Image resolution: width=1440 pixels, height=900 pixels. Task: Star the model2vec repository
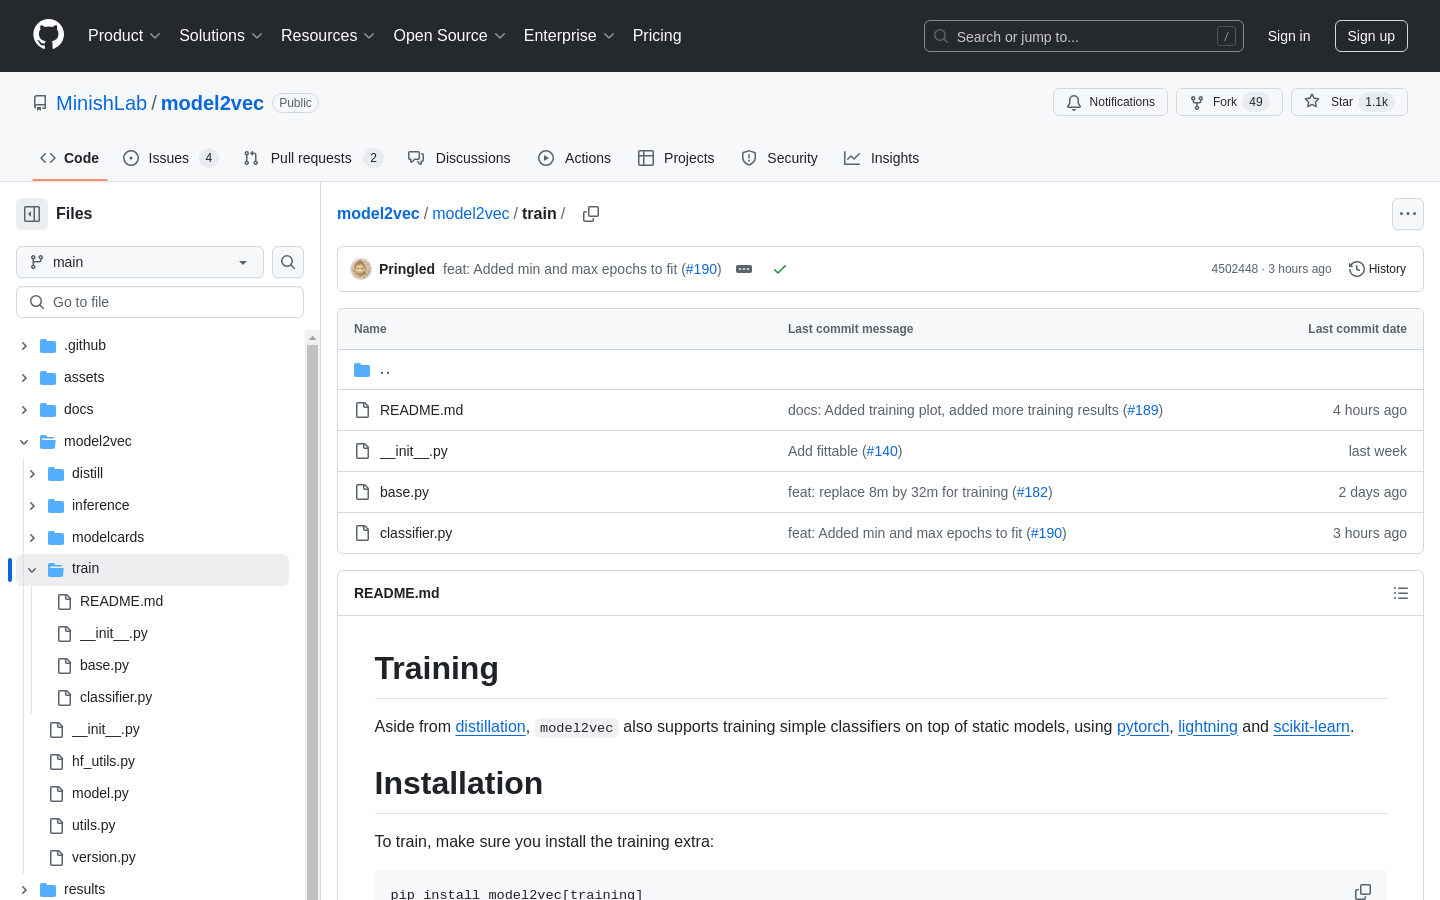1349,102
